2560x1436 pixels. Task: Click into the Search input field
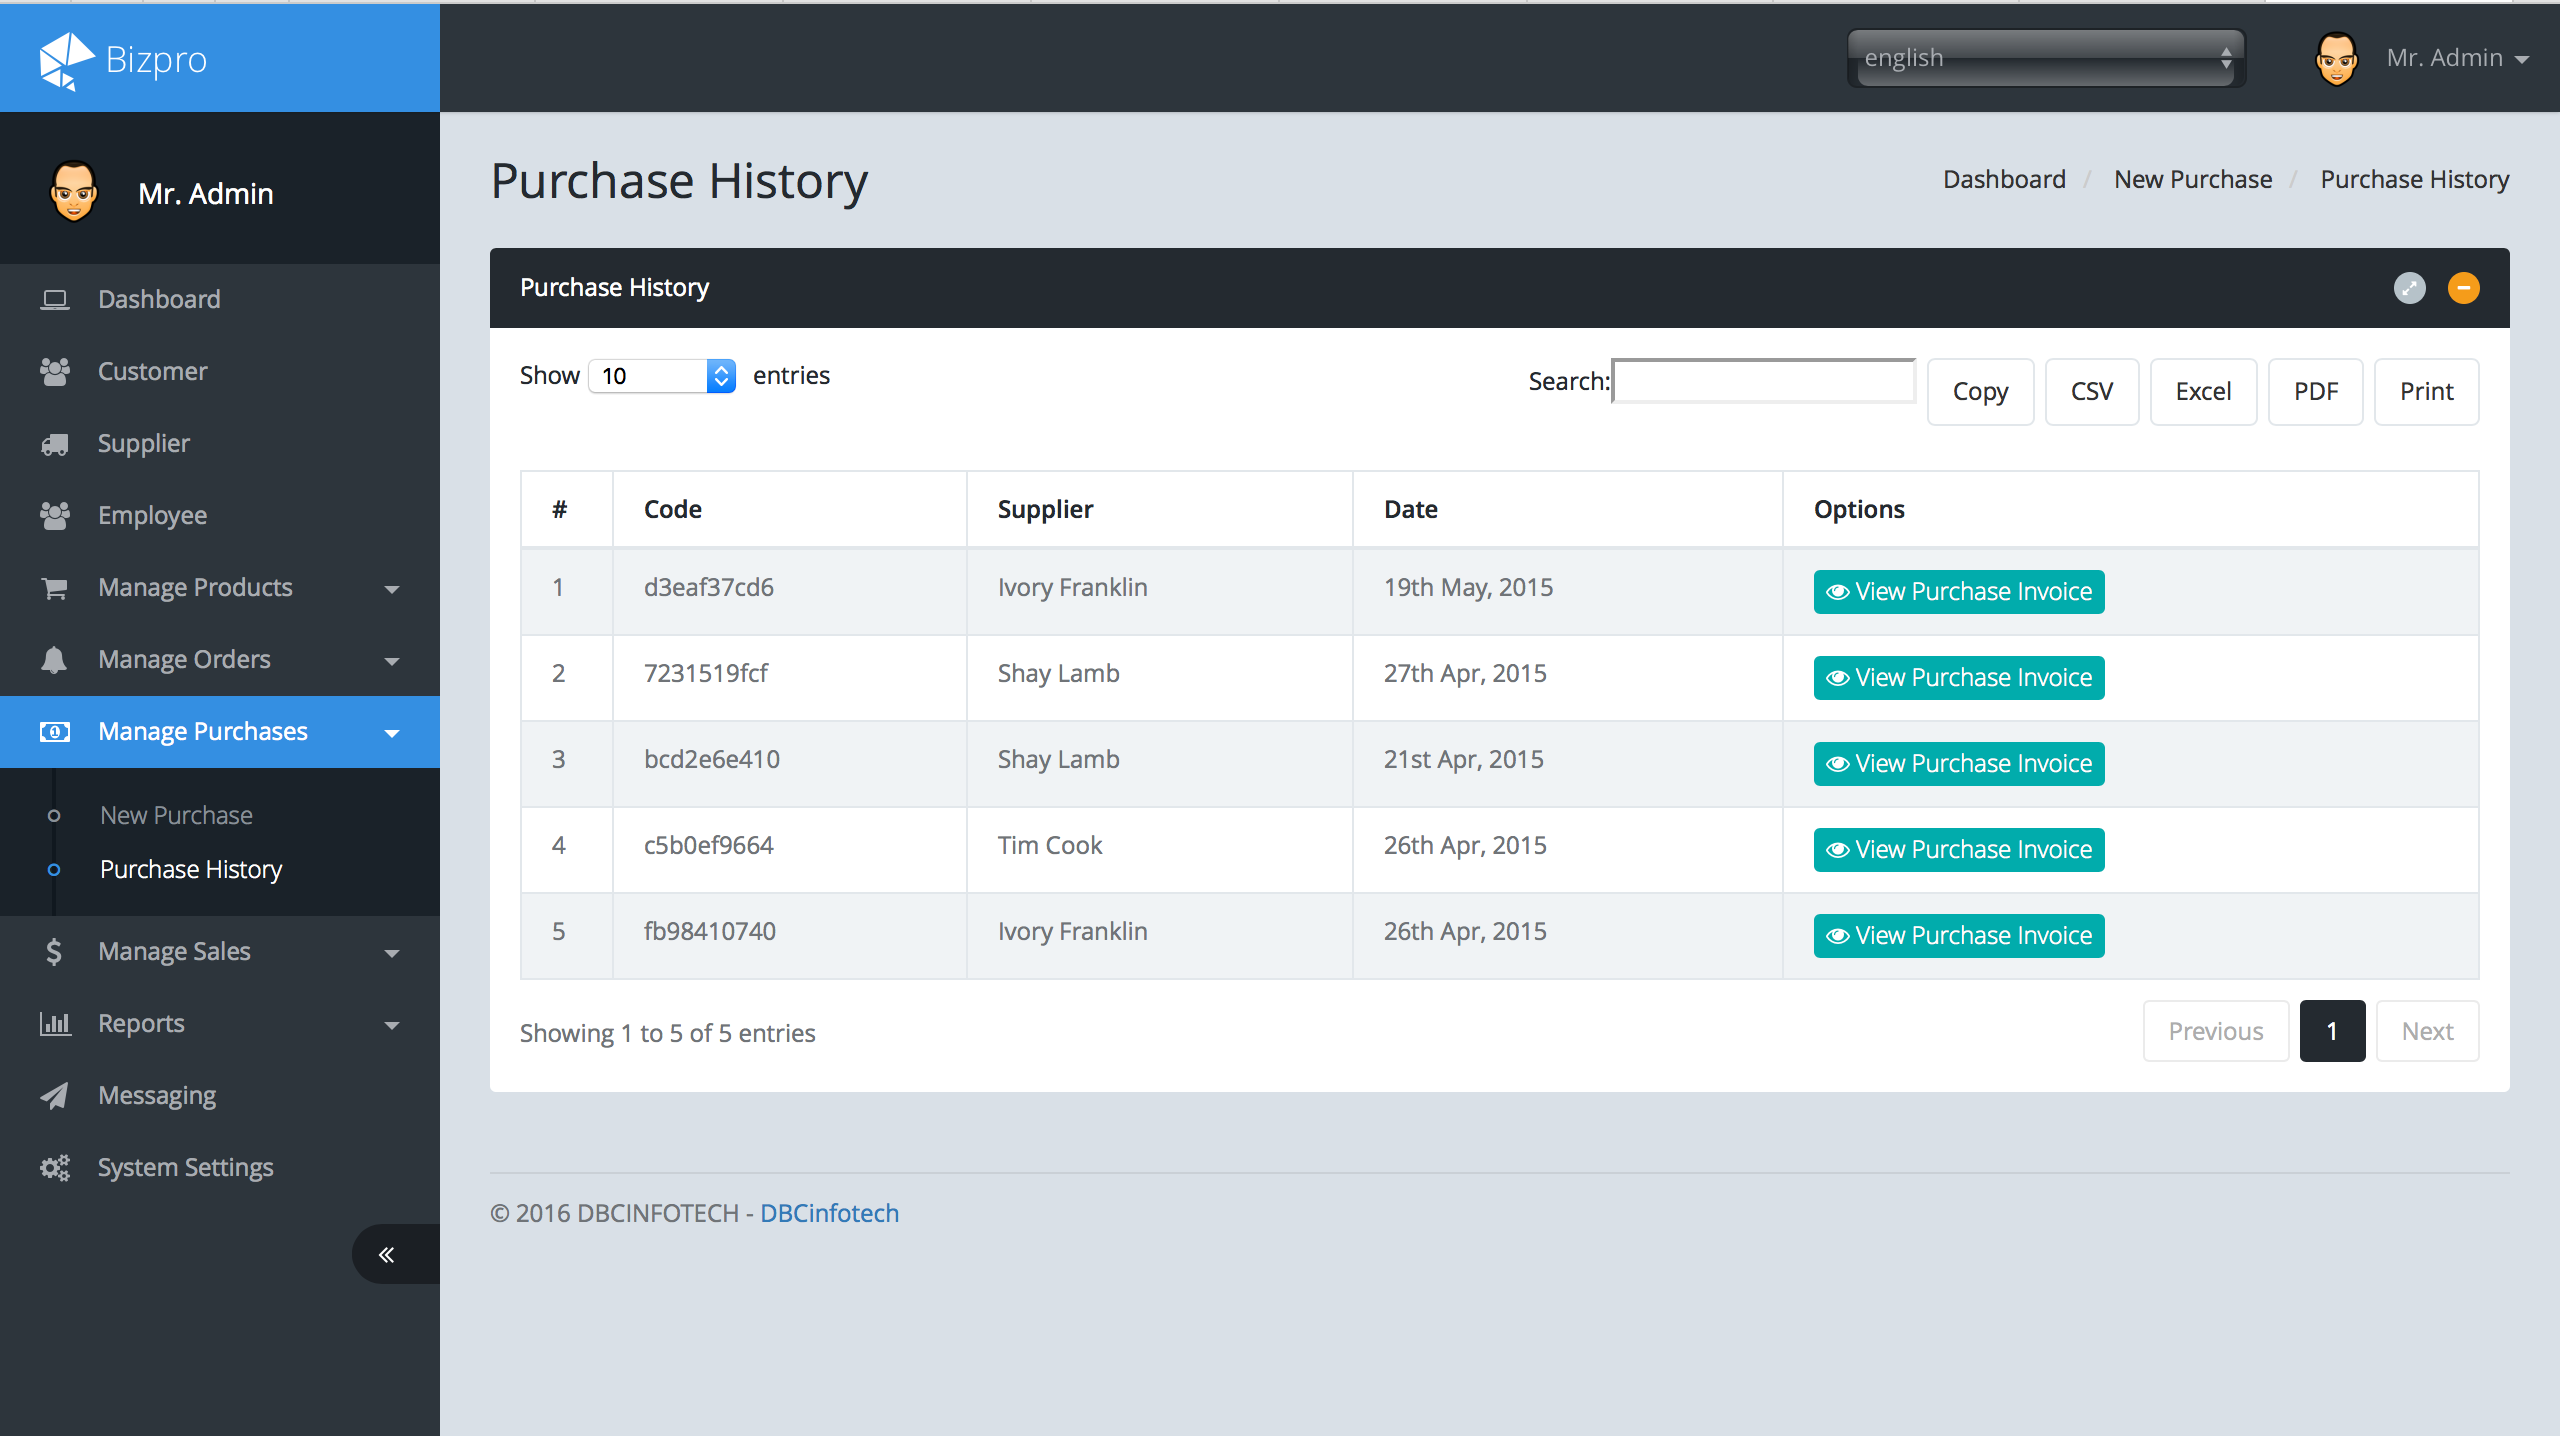pyautogui.click(x=1764, y=382)
